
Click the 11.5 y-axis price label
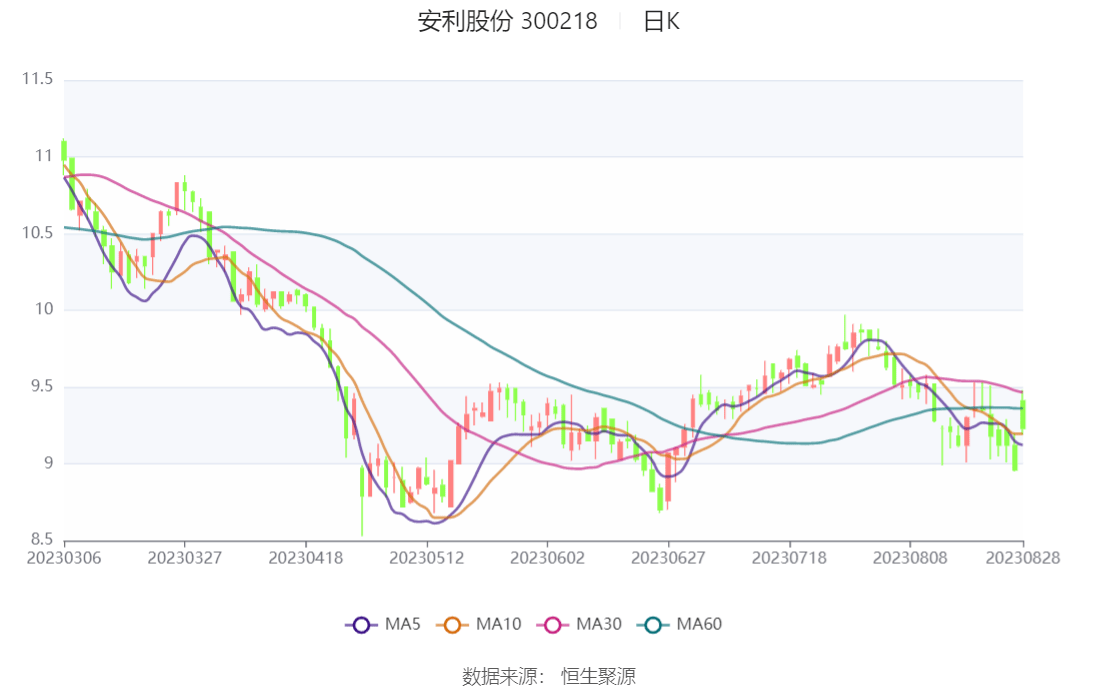(36, 79)
